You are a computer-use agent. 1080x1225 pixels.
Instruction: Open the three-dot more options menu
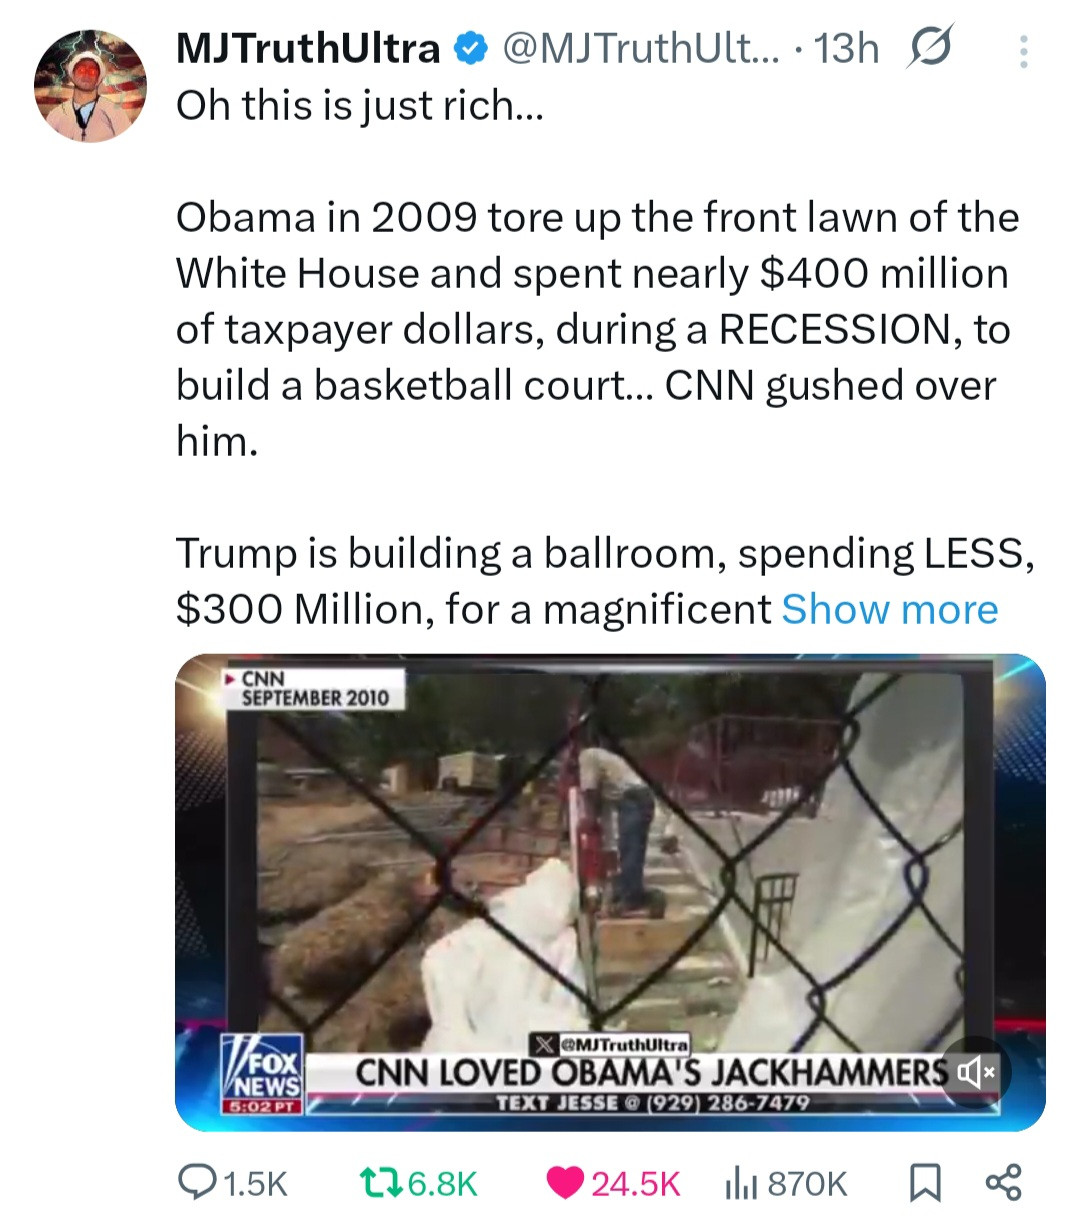click(1022, 50)
